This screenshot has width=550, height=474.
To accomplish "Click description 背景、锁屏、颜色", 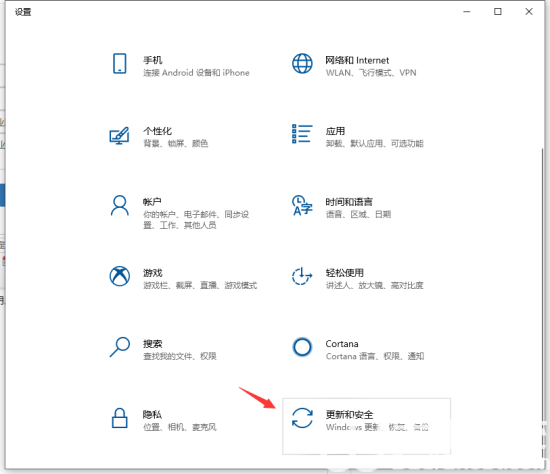I will click(175, 143).
